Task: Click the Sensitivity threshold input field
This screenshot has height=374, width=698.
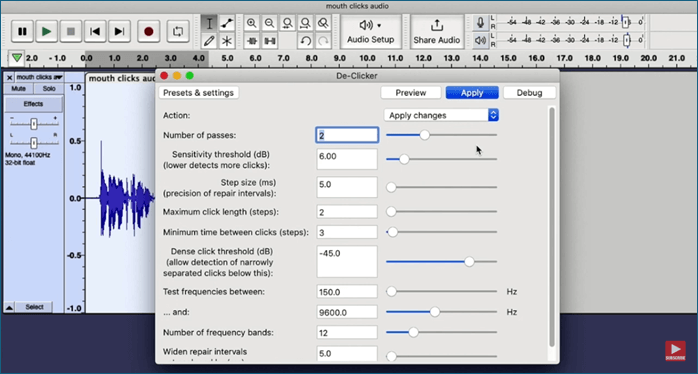Action: click(347, 159)
